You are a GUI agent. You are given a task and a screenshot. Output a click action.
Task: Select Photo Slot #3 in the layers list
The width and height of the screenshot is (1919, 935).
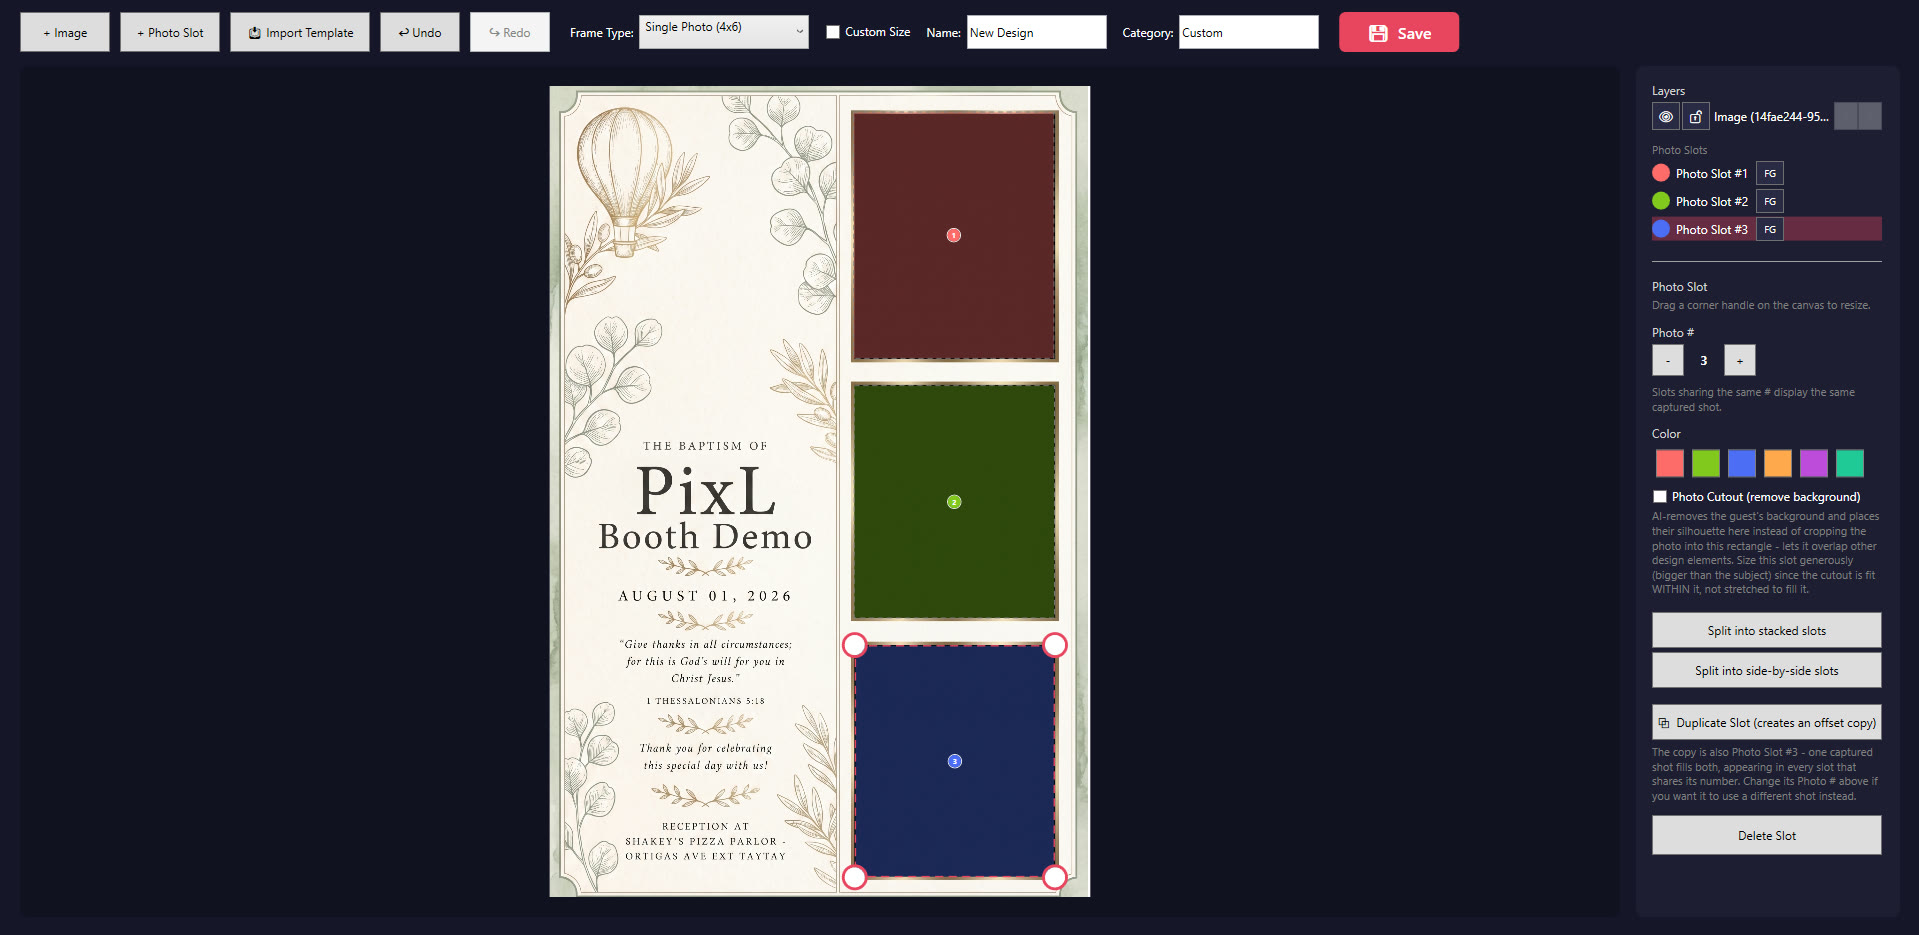click(1766, 229)
